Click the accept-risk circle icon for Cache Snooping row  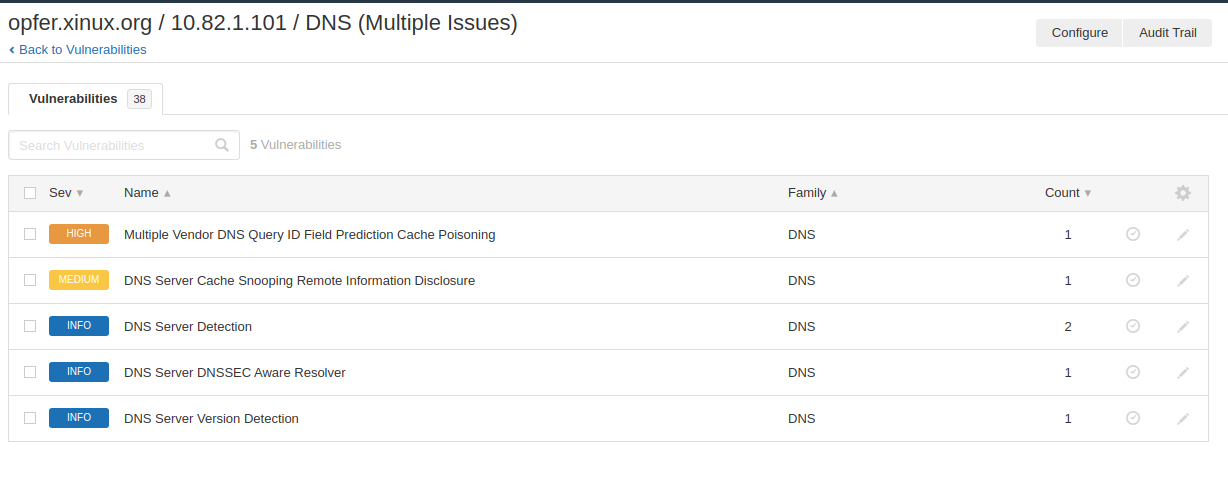1133,280
